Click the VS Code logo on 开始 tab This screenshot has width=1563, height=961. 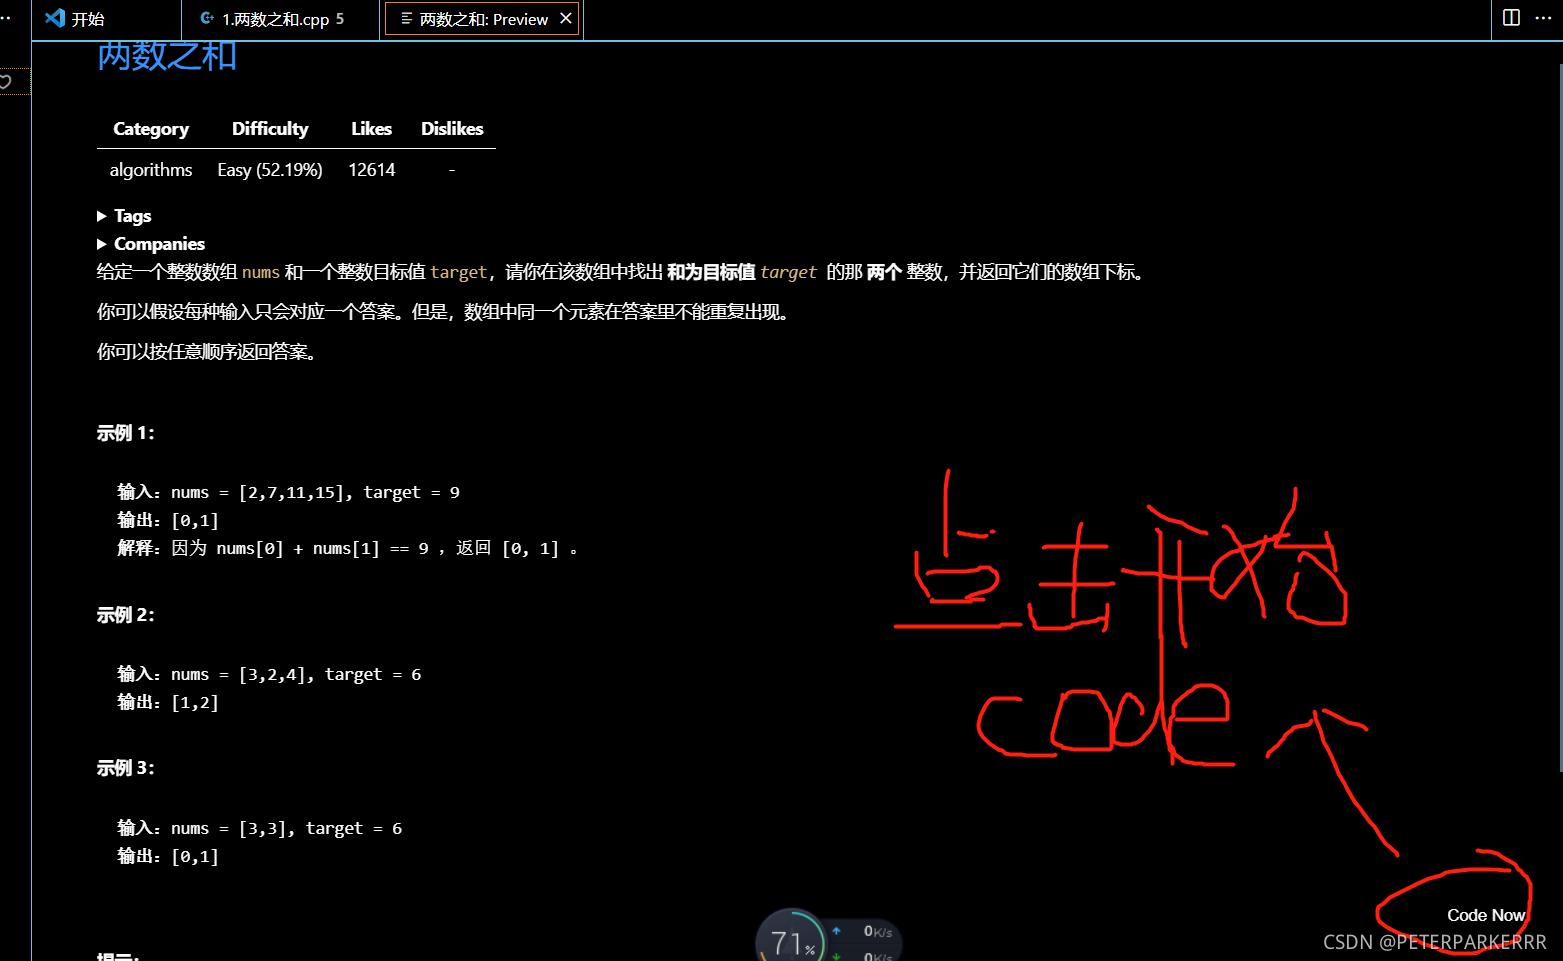(x=55, y=18)
